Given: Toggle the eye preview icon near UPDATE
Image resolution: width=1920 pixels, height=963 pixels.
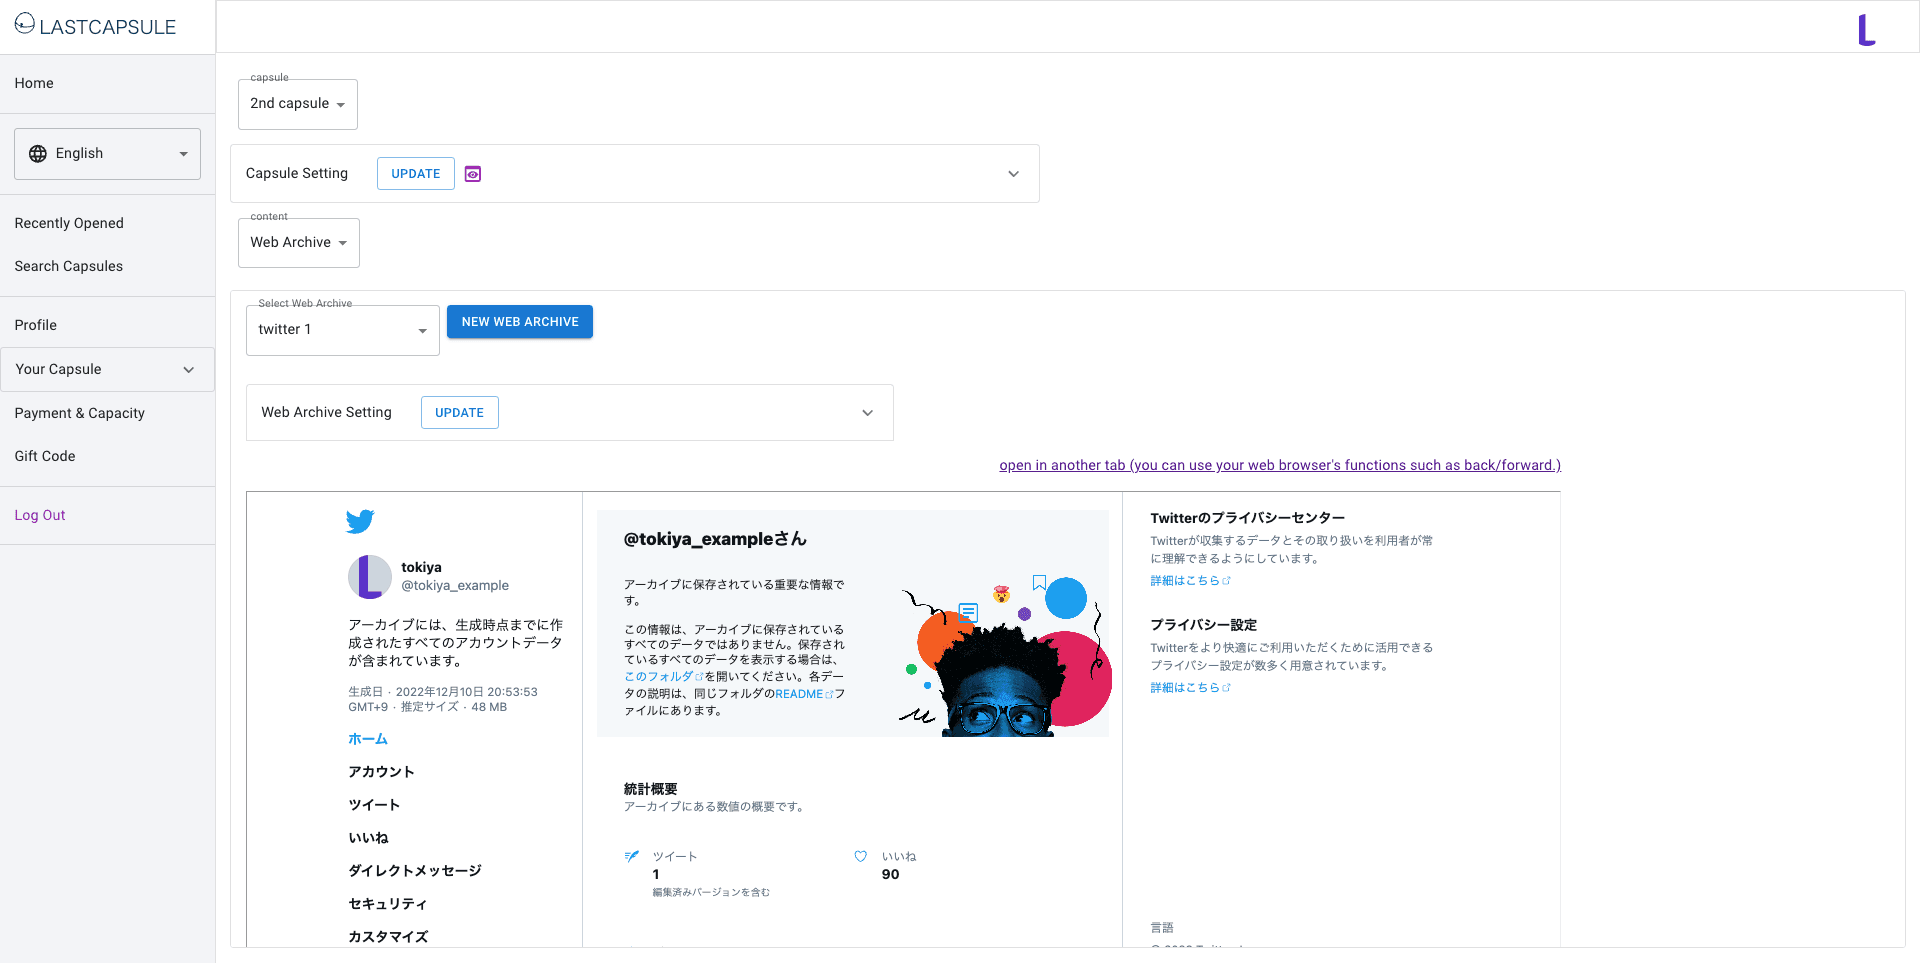Looking at the screenshot, I should click(x=472, y=173).
